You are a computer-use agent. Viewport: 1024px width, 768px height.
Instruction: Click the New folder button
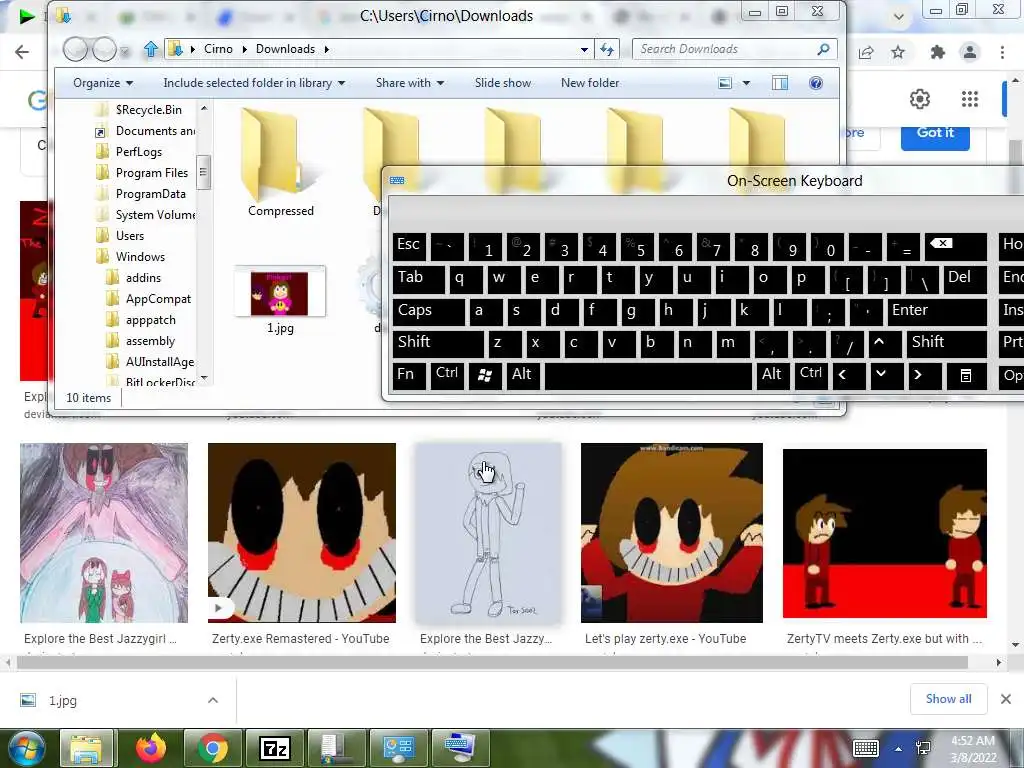pyautogui.click(x=590, y=83)
